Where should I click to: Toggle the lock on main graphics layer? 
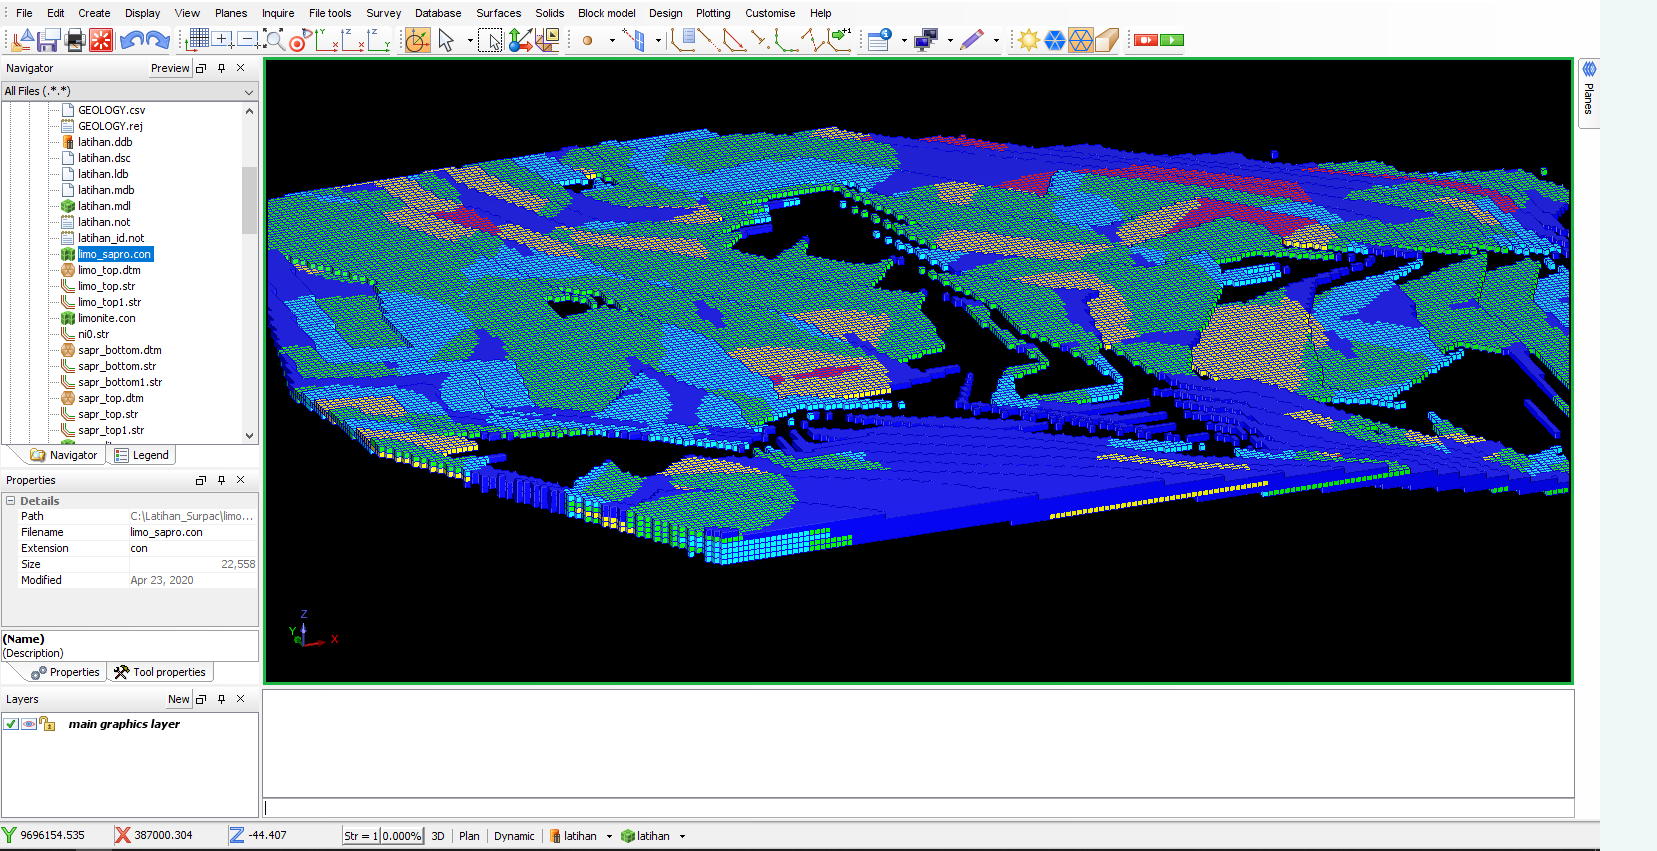point(47,724)
